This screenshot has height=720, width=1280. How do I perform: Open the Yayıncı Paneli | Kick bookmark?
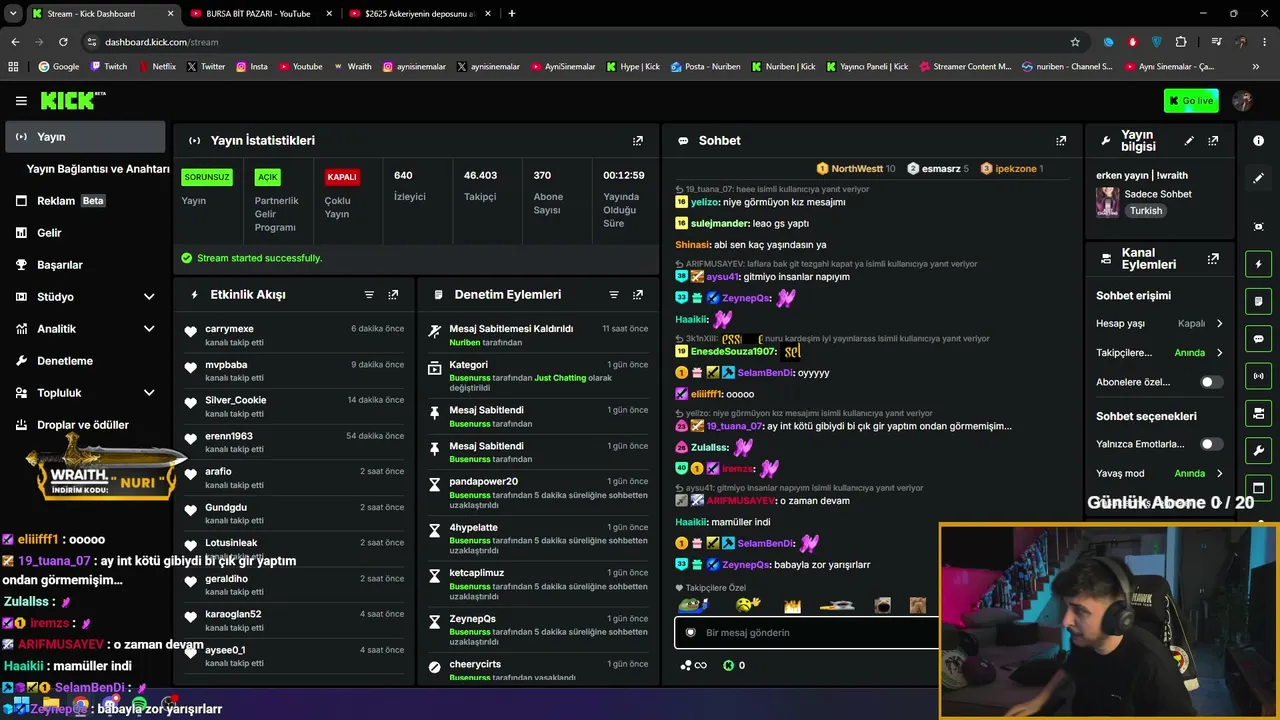pyautogui.click(x=867, y=67)
